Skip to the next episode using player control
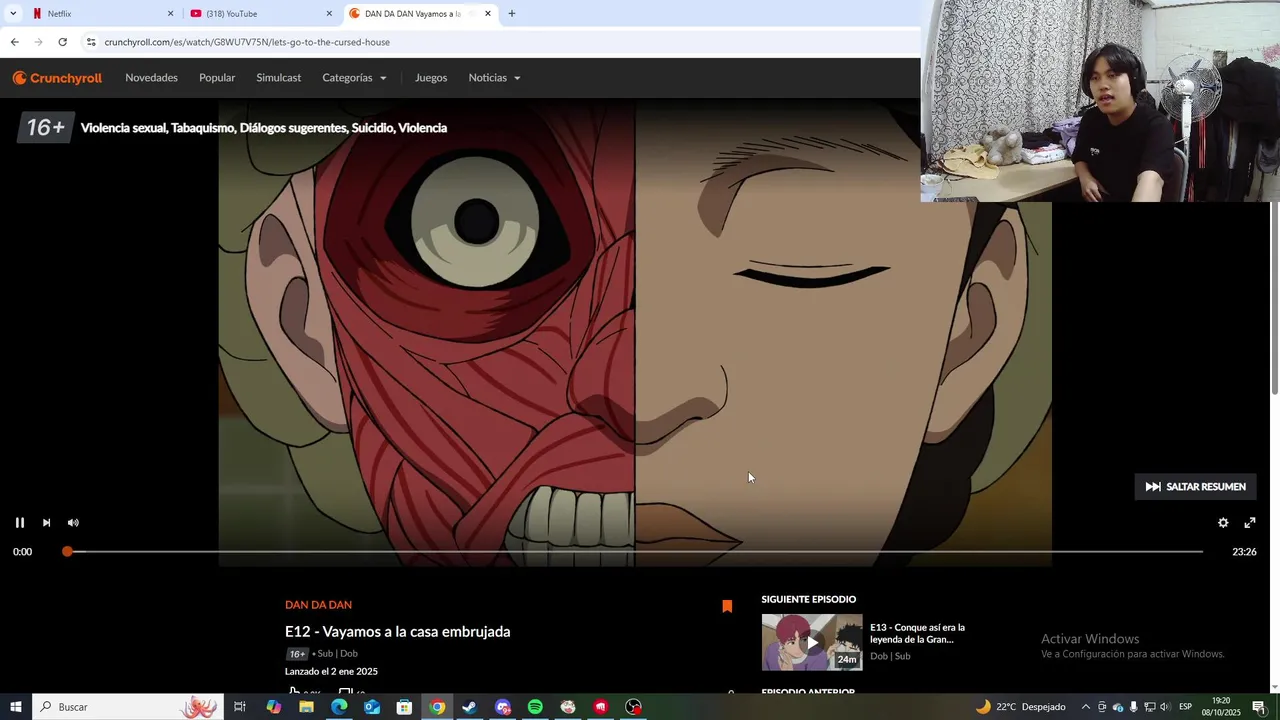 pos(46,523)
